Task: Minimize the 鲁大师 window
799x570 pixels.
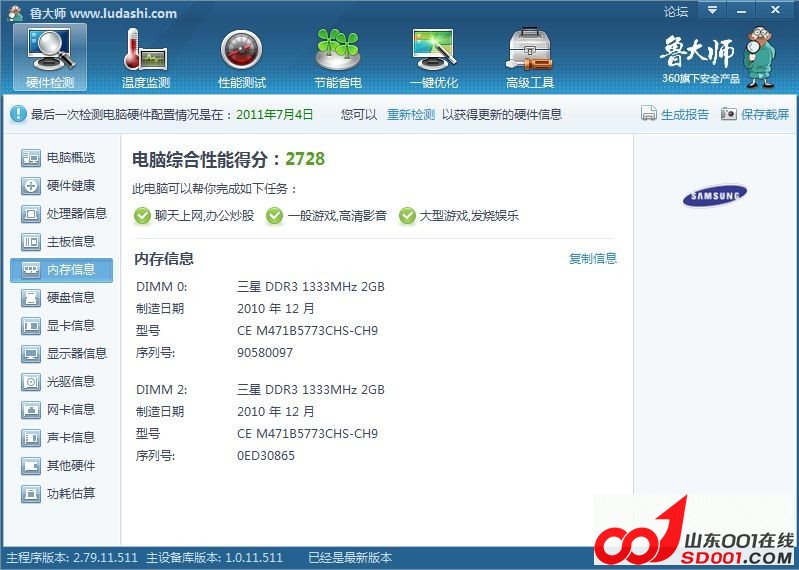Action: click(741, 10)
